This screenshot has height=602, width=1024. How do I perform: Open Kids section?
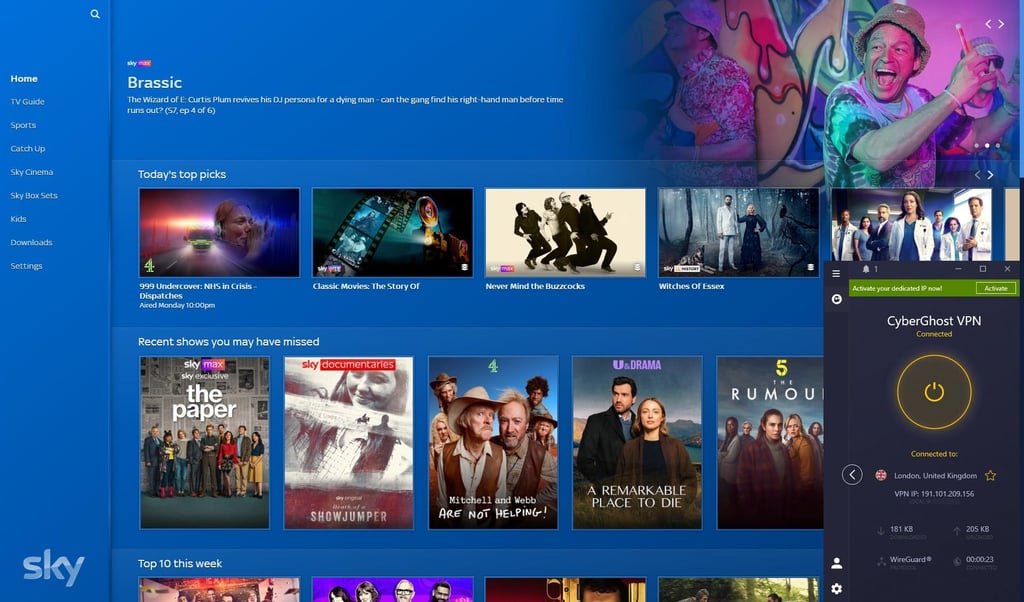[18, 219]
